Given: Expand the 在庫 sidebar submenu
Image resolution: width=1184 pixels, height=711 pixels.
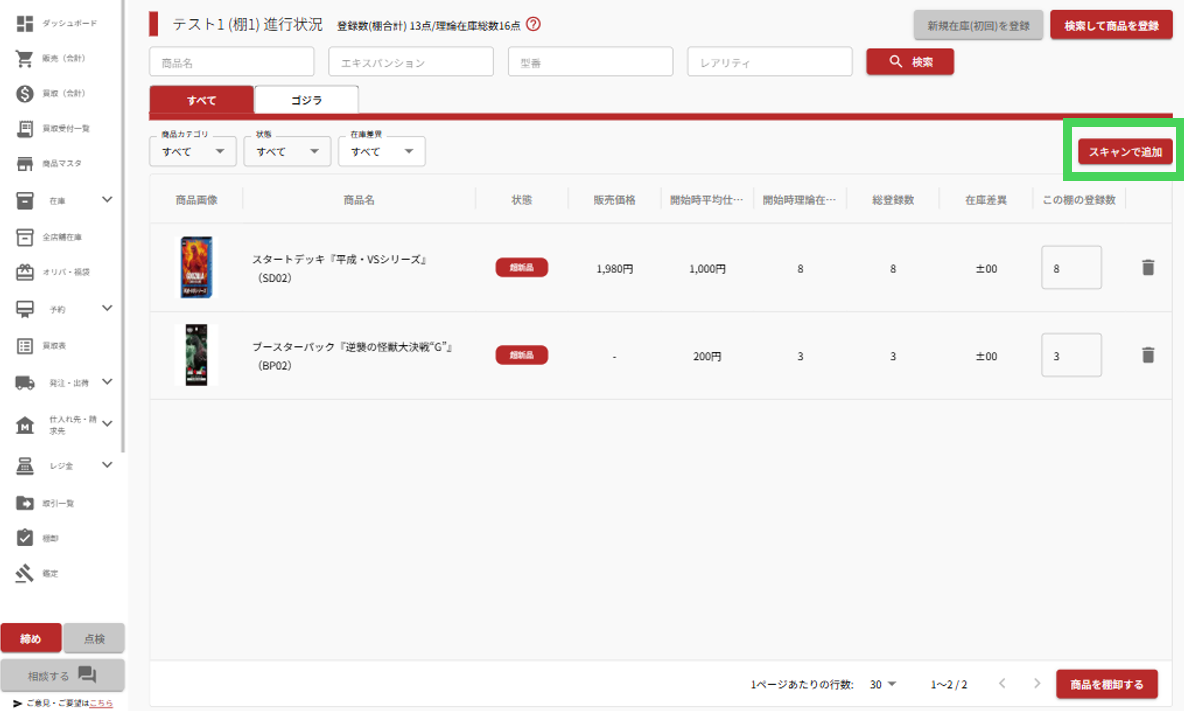Looking at the screenshot, I should (107, 201).
